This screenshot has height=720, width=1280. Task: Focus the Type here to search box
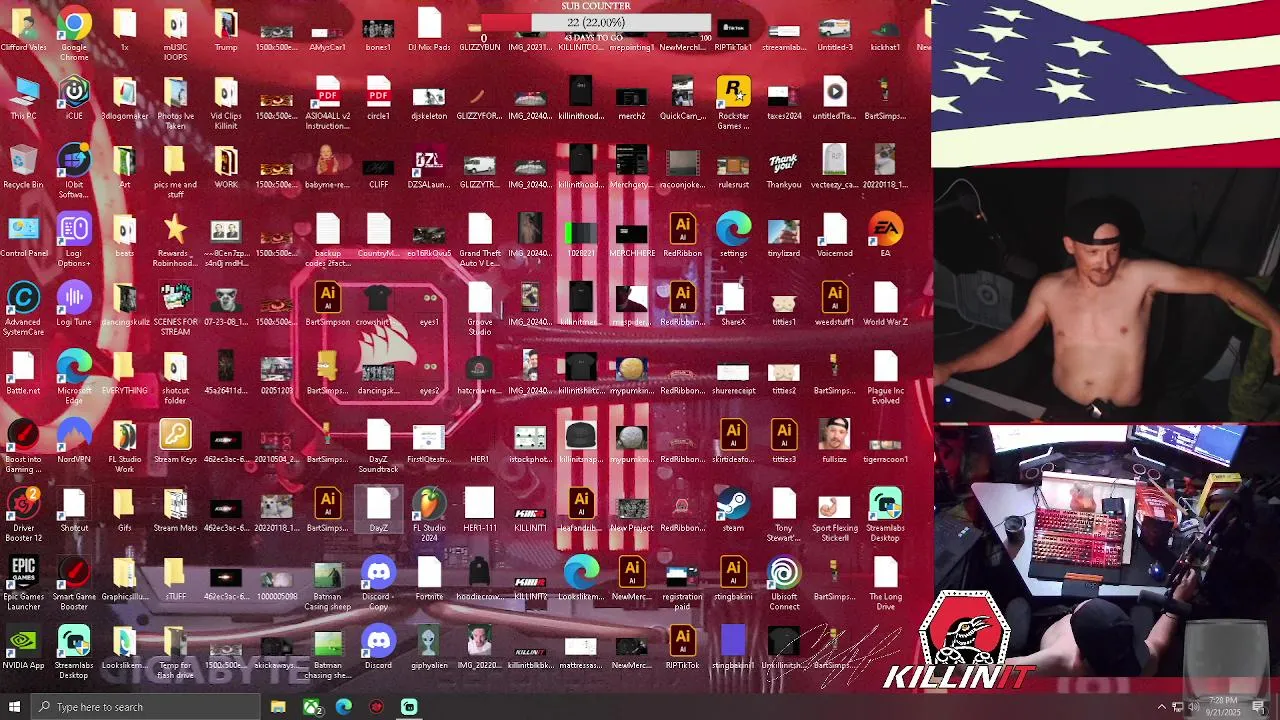coord(146,707)
